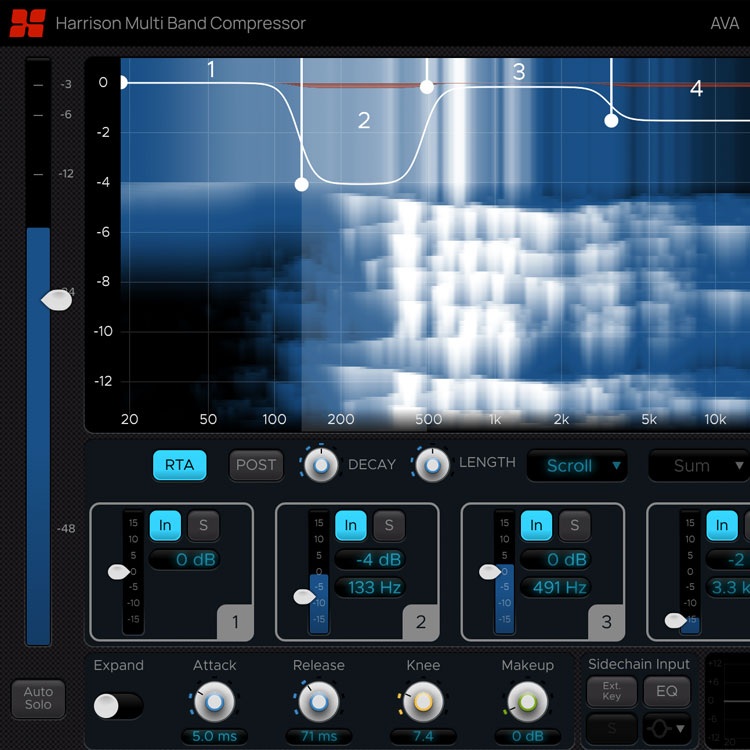The image size is (750, 750).
Task: Click the yellow Knee knob
Action: pos(423,702)
